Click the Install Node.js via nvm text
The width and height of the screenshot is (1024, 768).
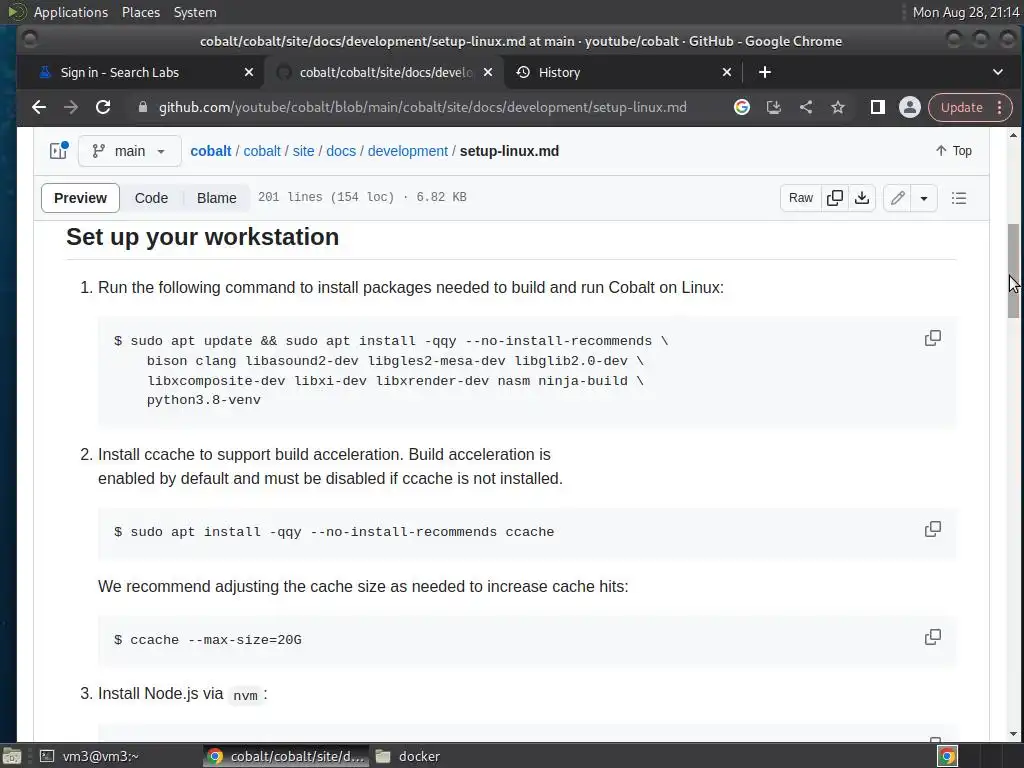click(x=182, y=694)
